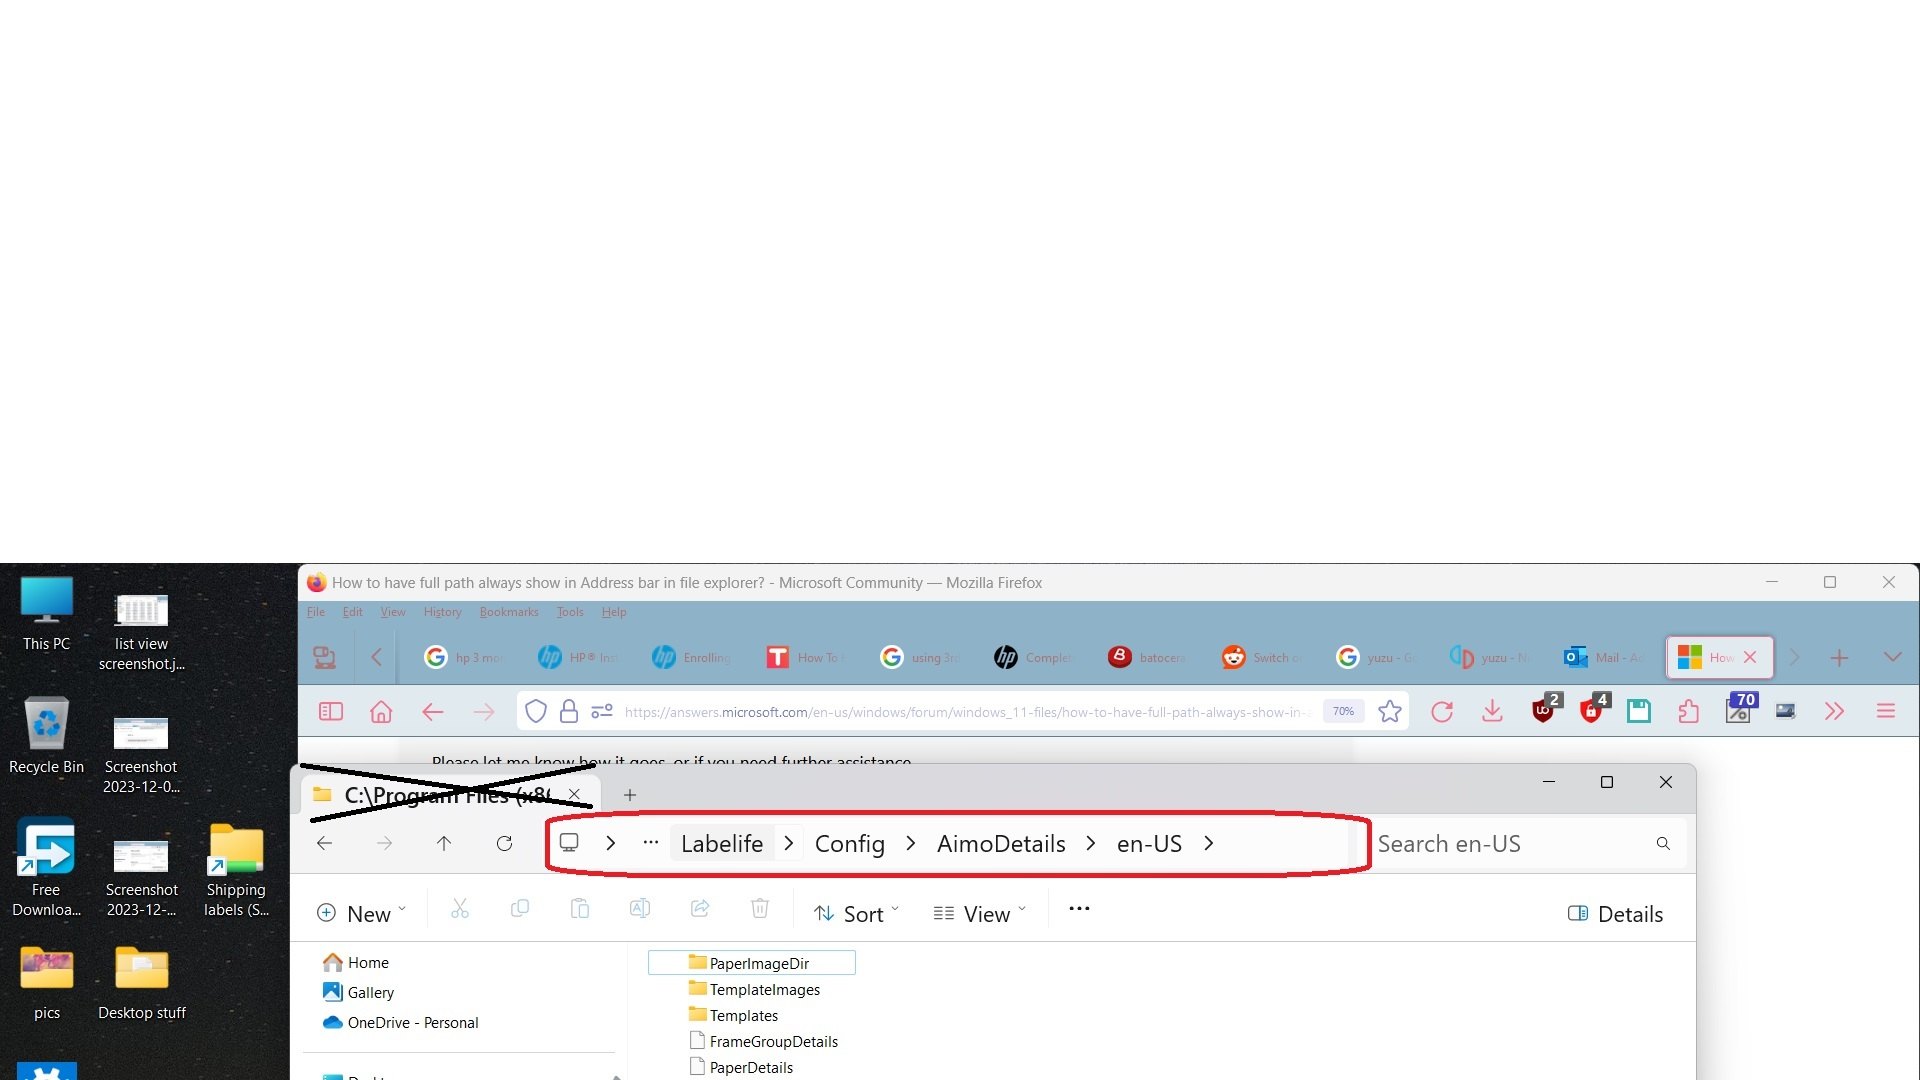Image resolution: width=1920 pixels, height=1080 pixels.
Task: Select the Cut icon in Explorer toolbar
Action: coord(460,908)
